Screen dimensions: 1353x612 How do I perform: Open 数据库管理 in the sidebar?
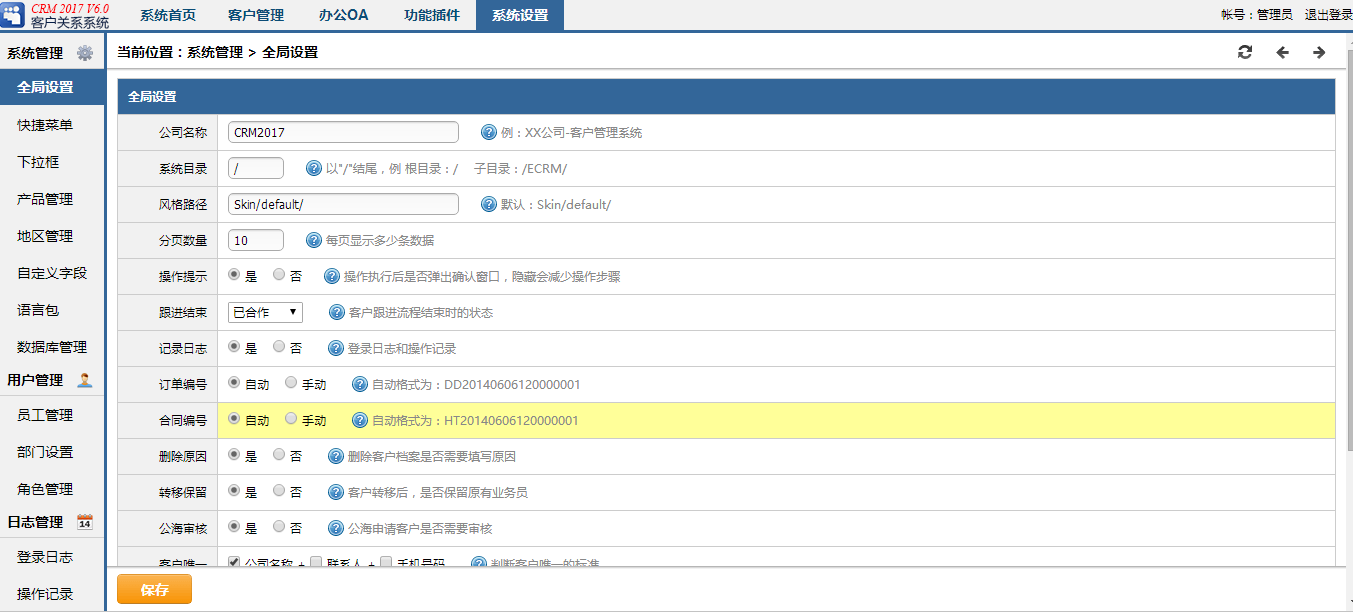coord(52,347)
